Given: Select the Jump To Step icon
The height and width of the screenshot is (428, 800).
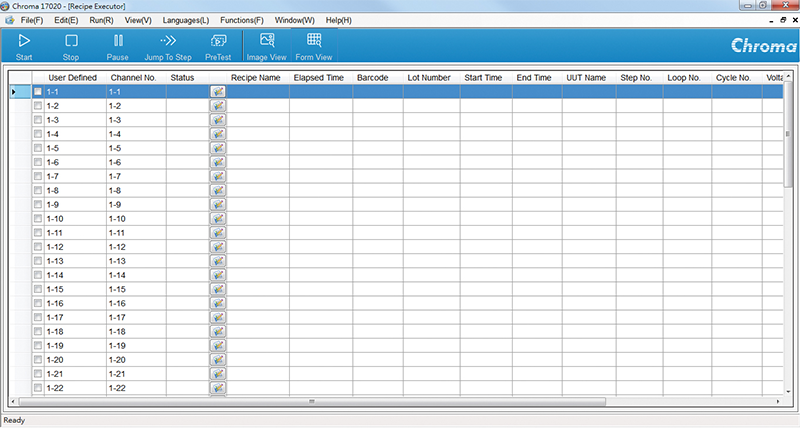Looking at the screenshot, I should (x=168, y=46).
